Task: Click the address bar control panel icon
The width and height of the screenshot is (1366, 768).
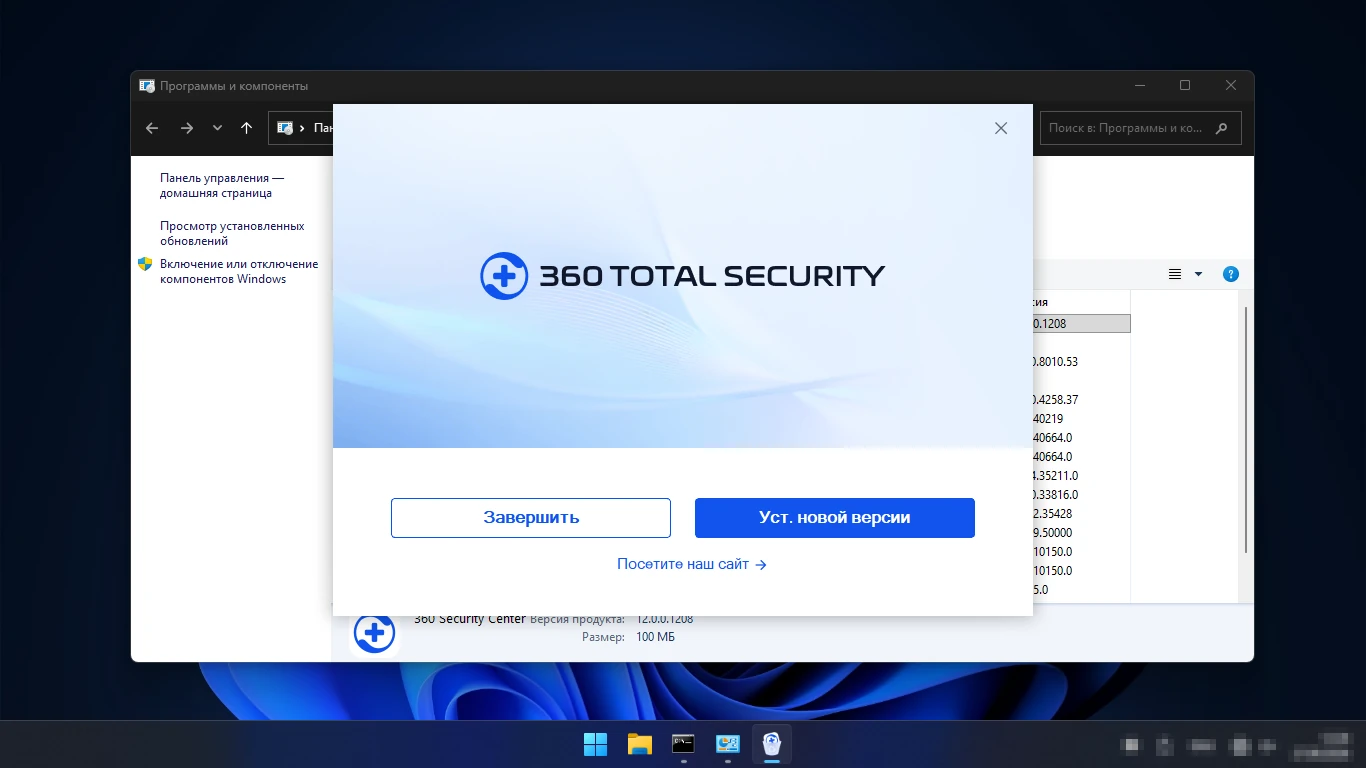Action: point(285,128)
